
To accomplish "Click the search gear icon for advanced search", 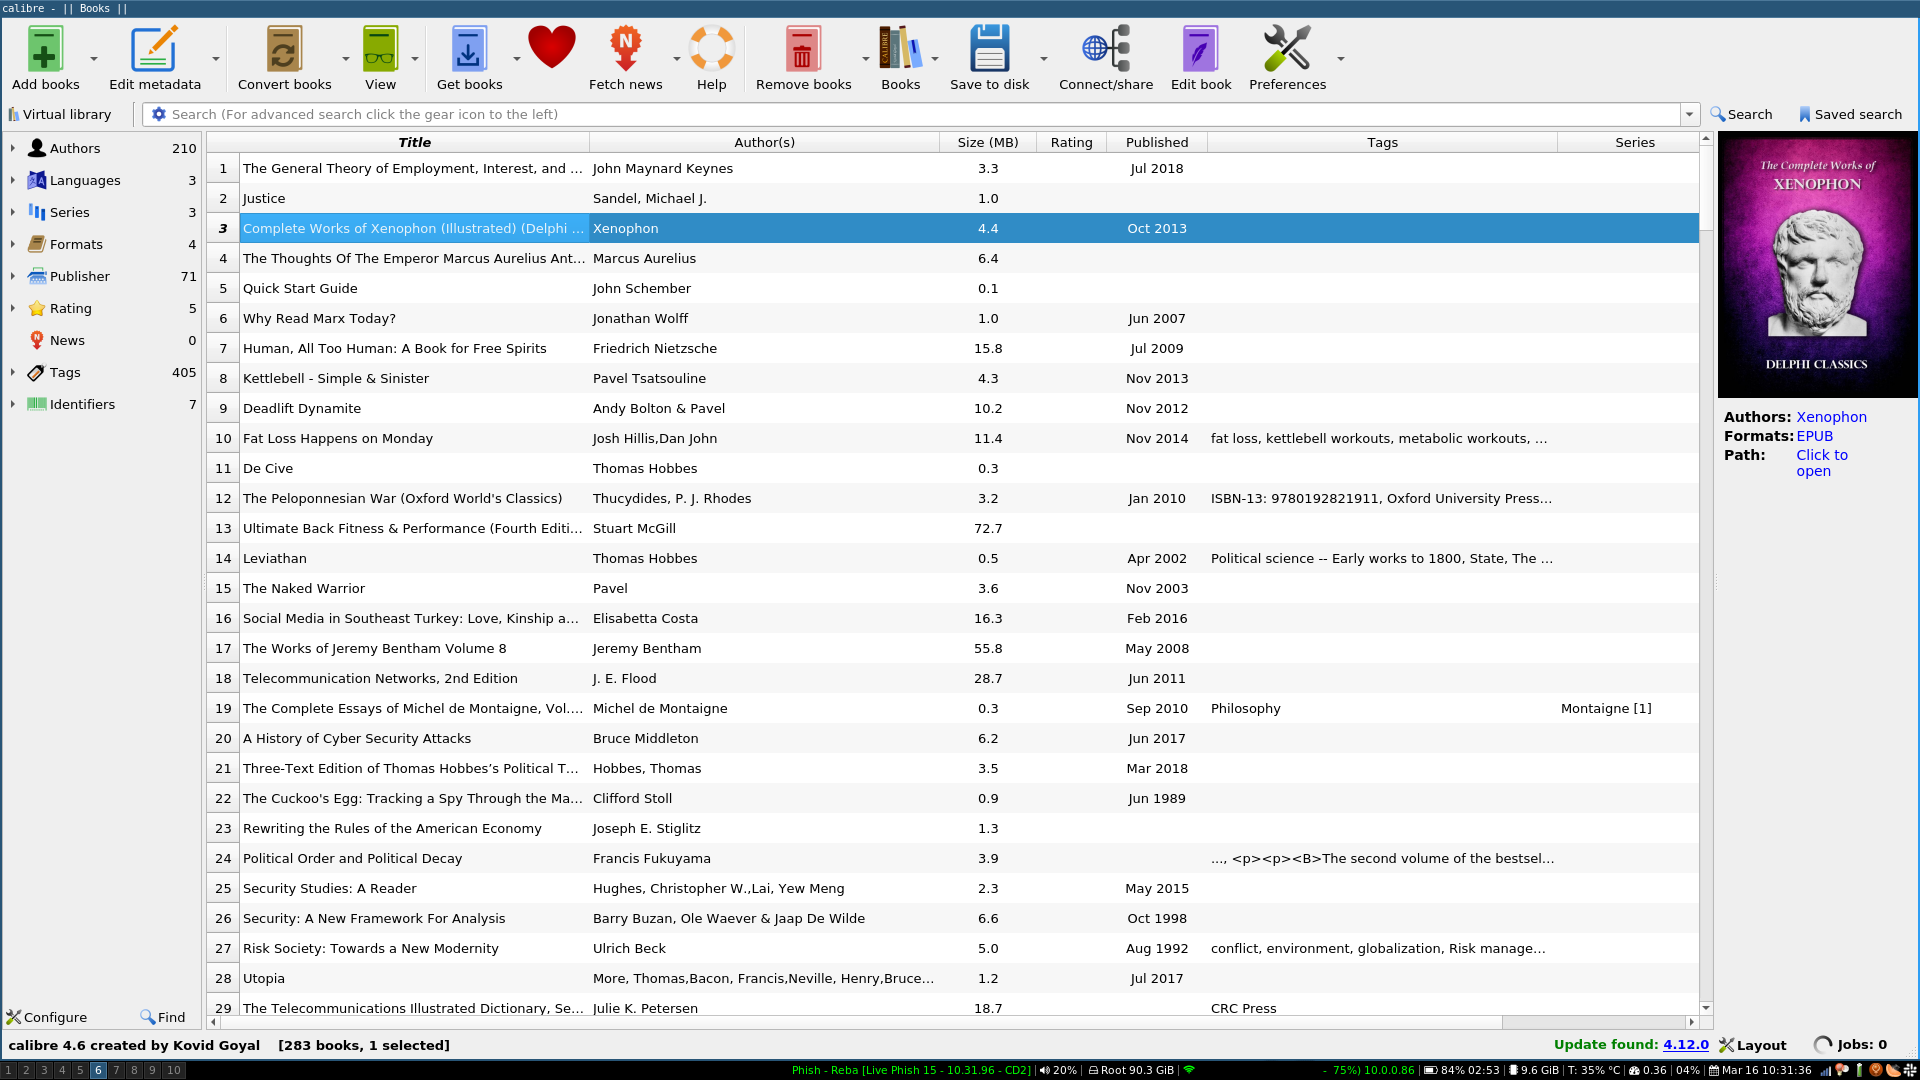I will (158, 114).
